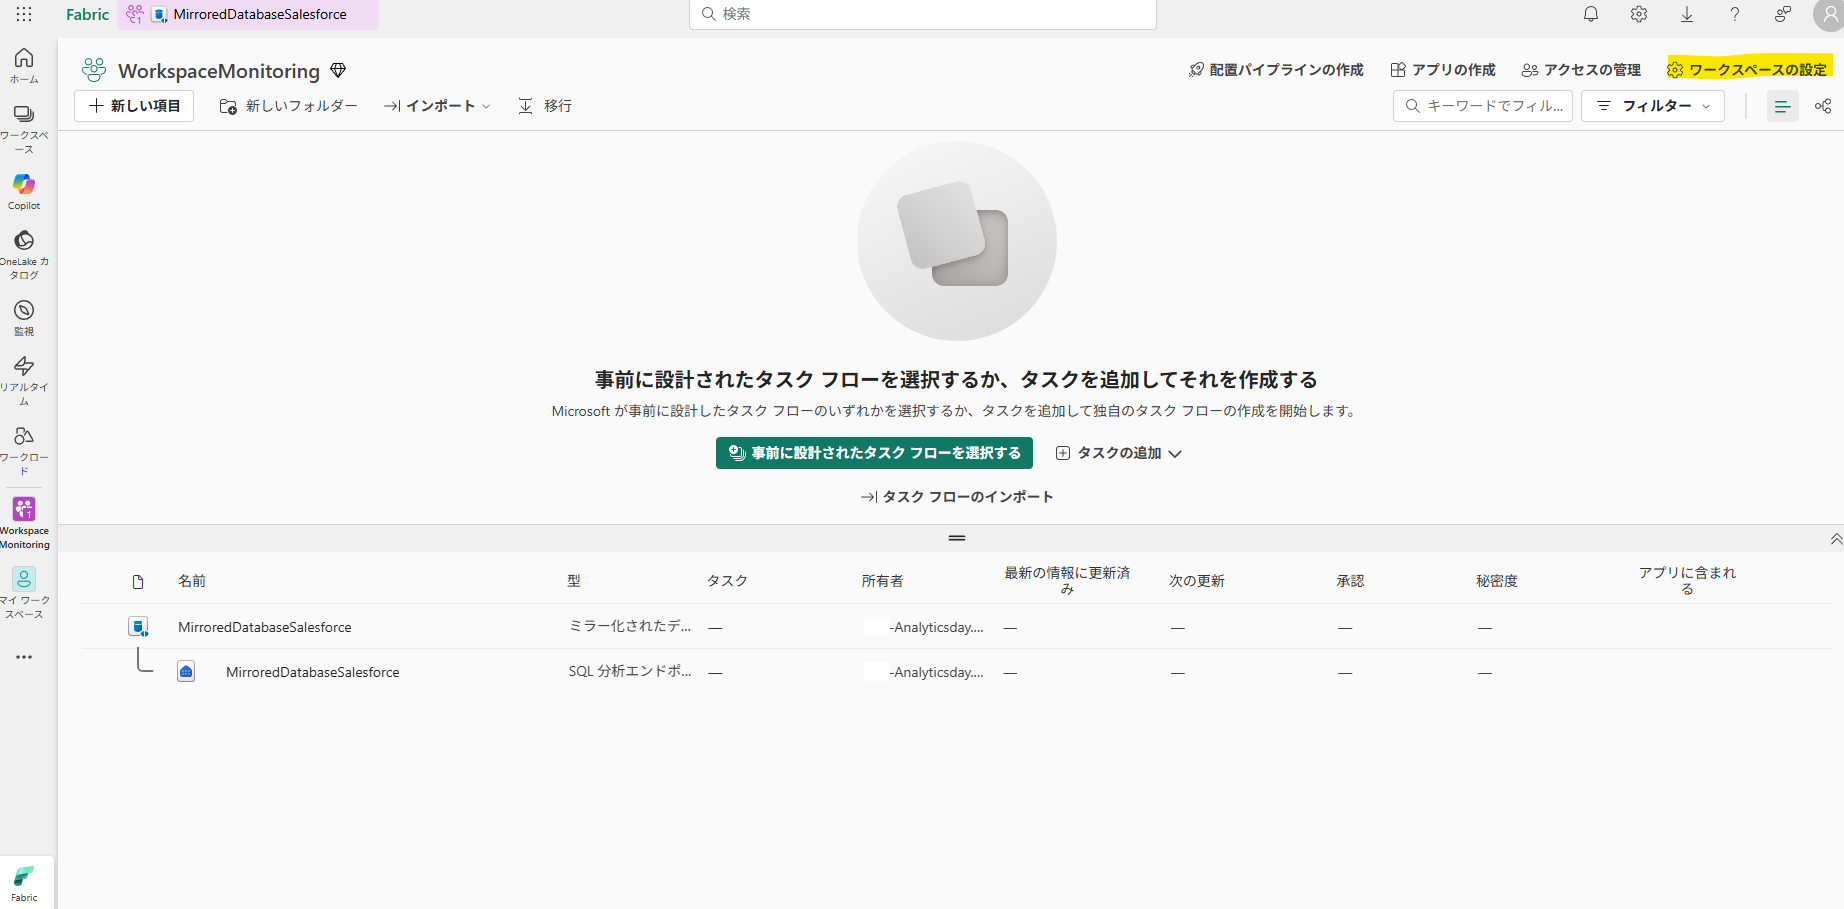Open the Filter (フィルター) dropdown
Viewport: 1844px width, 909px height.
click(1653, 106)
